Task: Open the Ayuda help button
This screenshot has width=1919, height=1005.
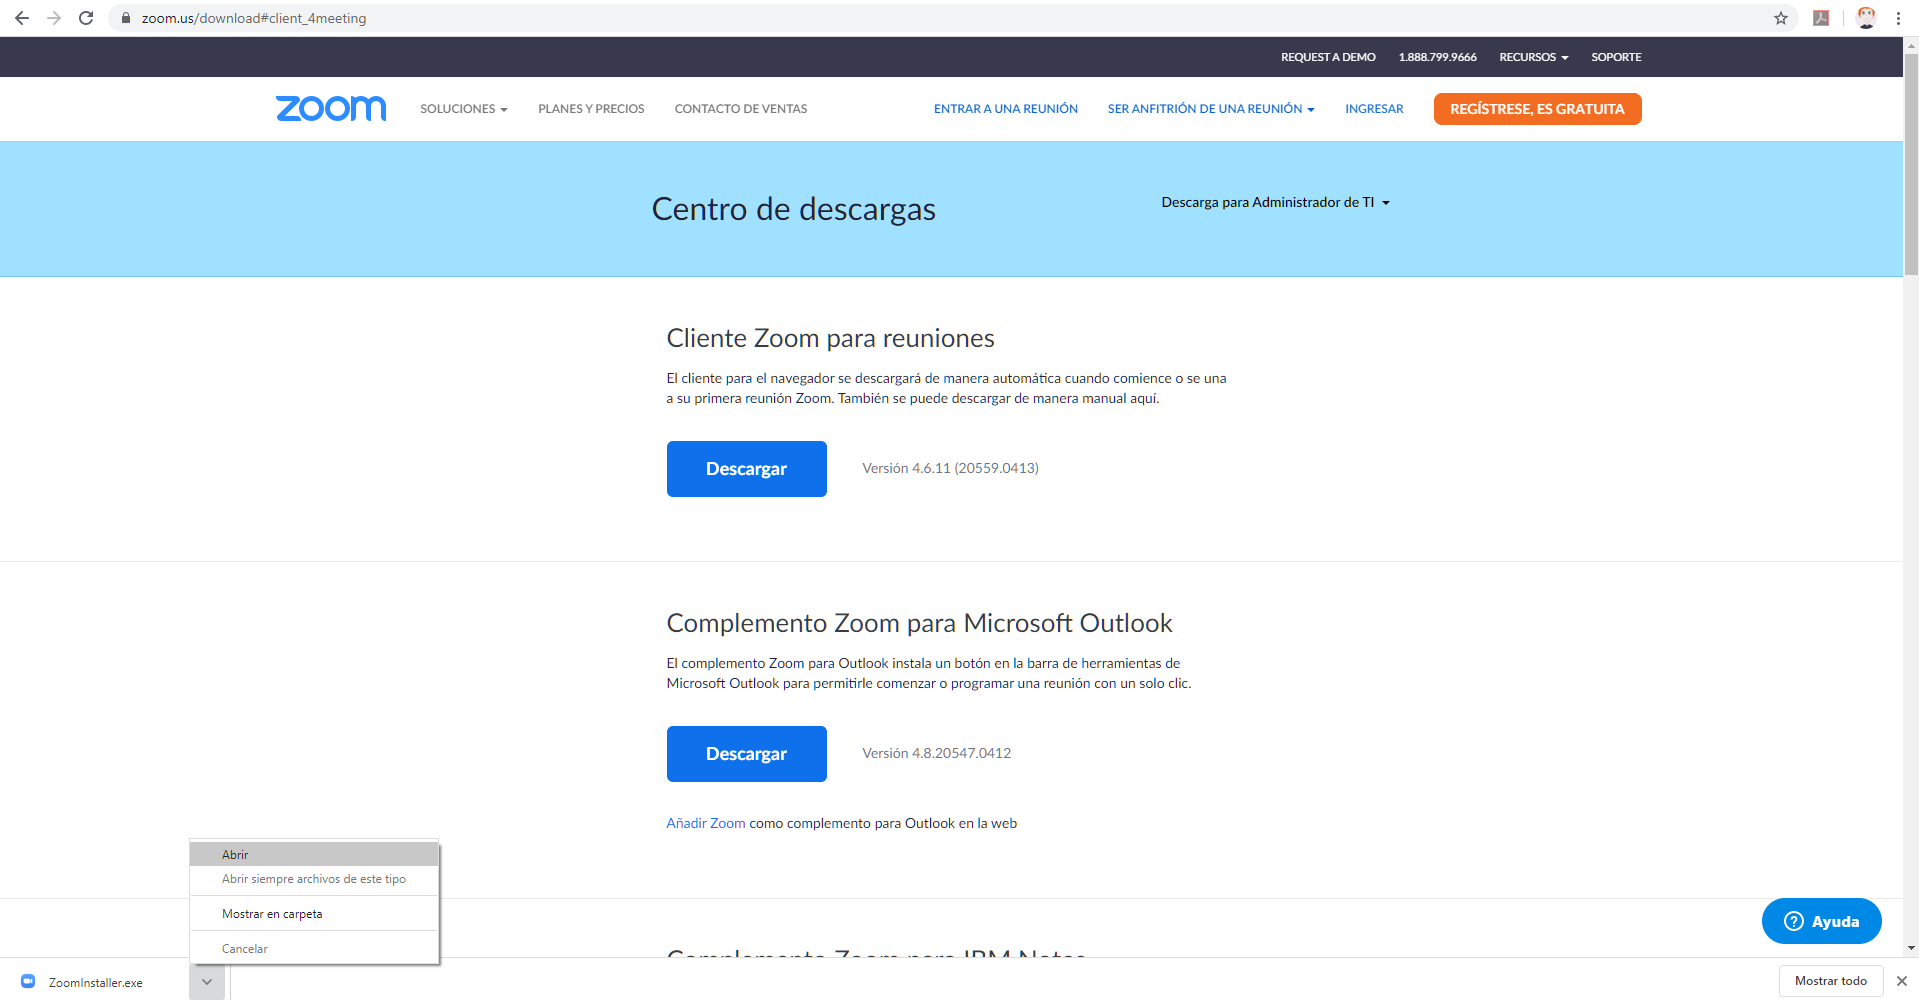Action: (1821, 921)
